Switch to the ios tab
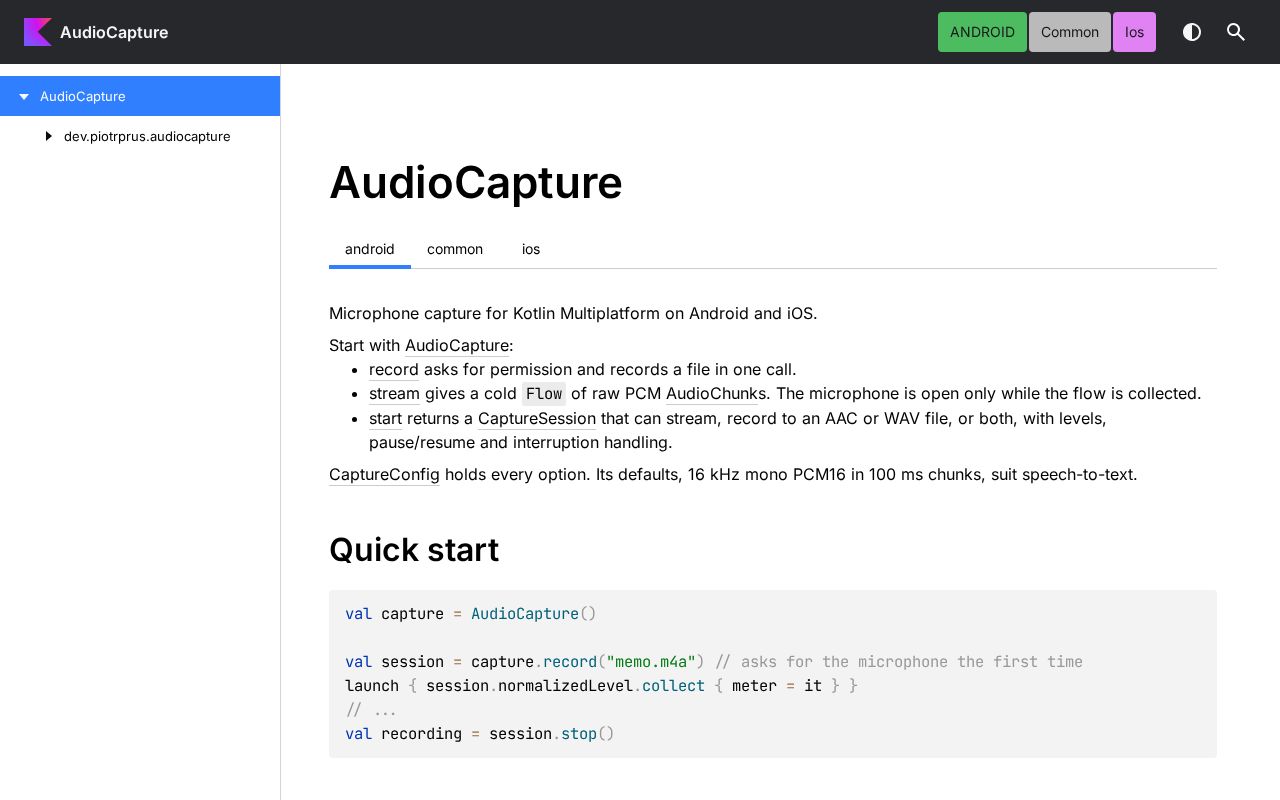Screen dimensions: 1280x800 (x=531, y=249)
